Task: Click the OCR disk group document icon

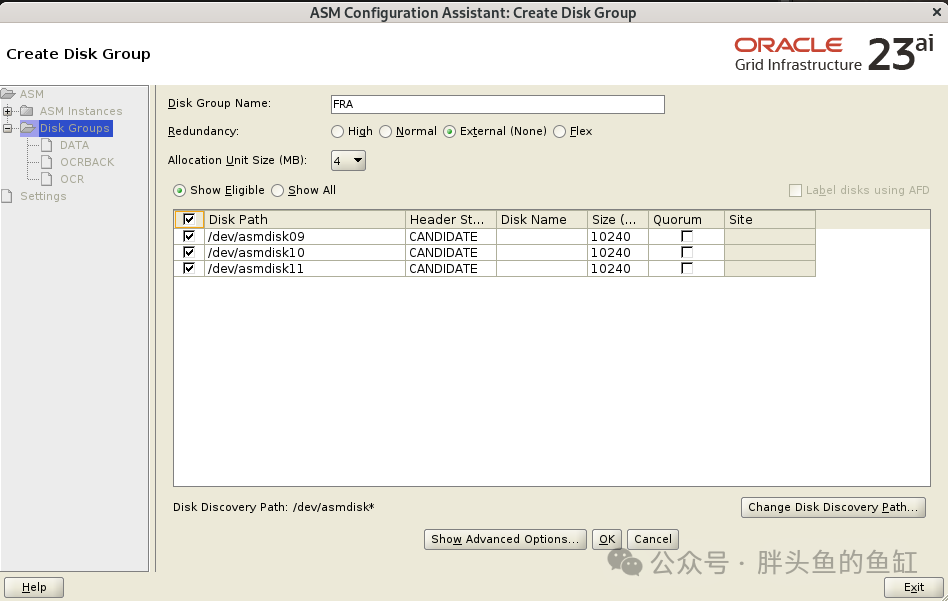Action: click(x=47, y=179)
